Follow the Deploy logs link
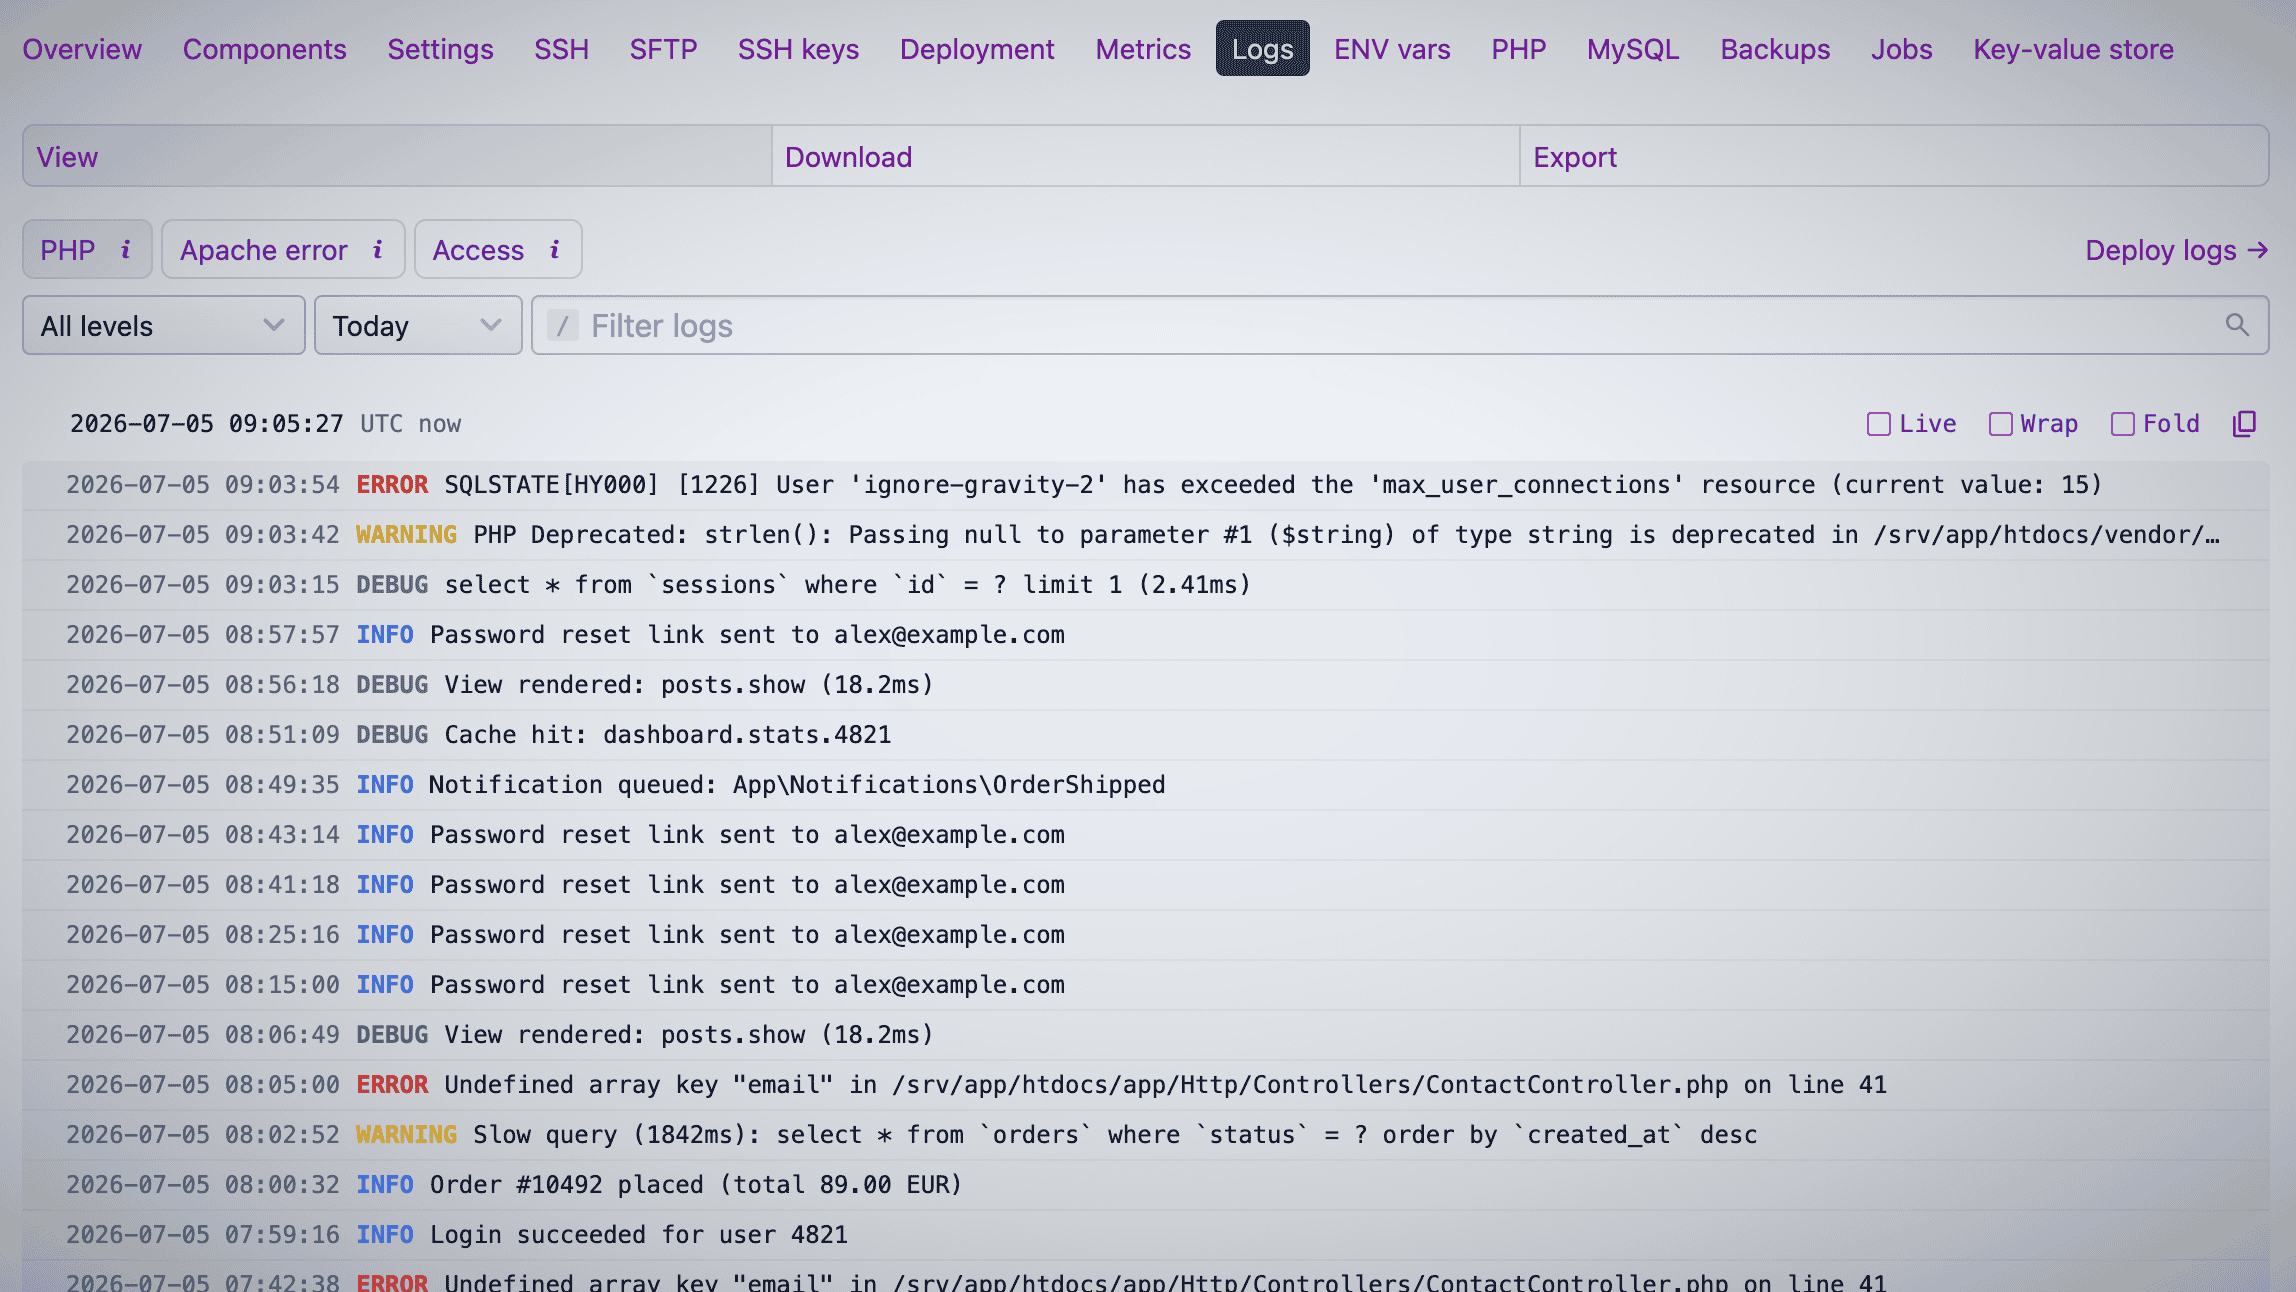The image size is (2296, 1292). [2176, 250]
